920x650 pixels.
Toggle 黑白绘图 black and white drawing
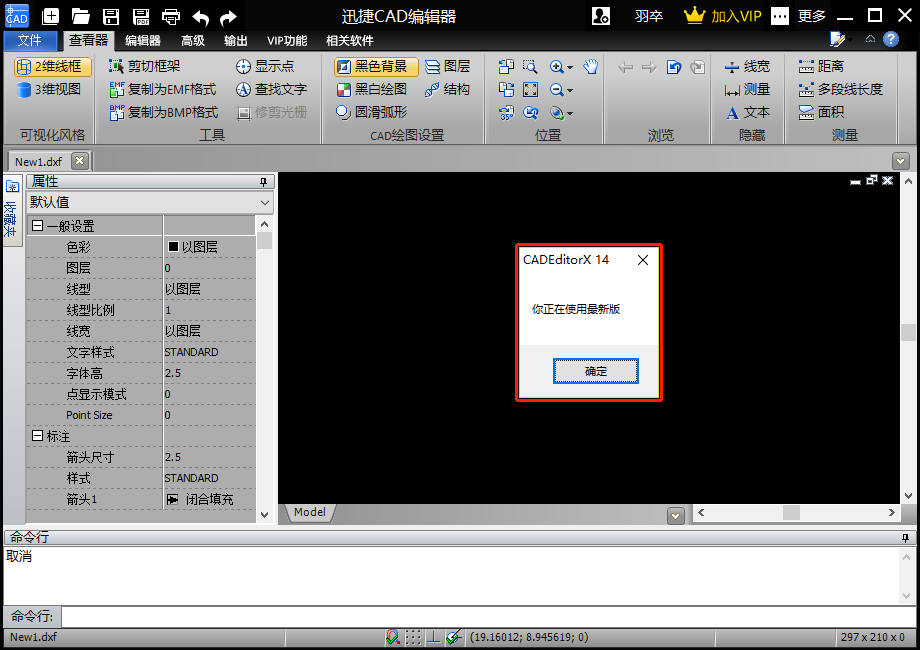(x=371, y=89)
